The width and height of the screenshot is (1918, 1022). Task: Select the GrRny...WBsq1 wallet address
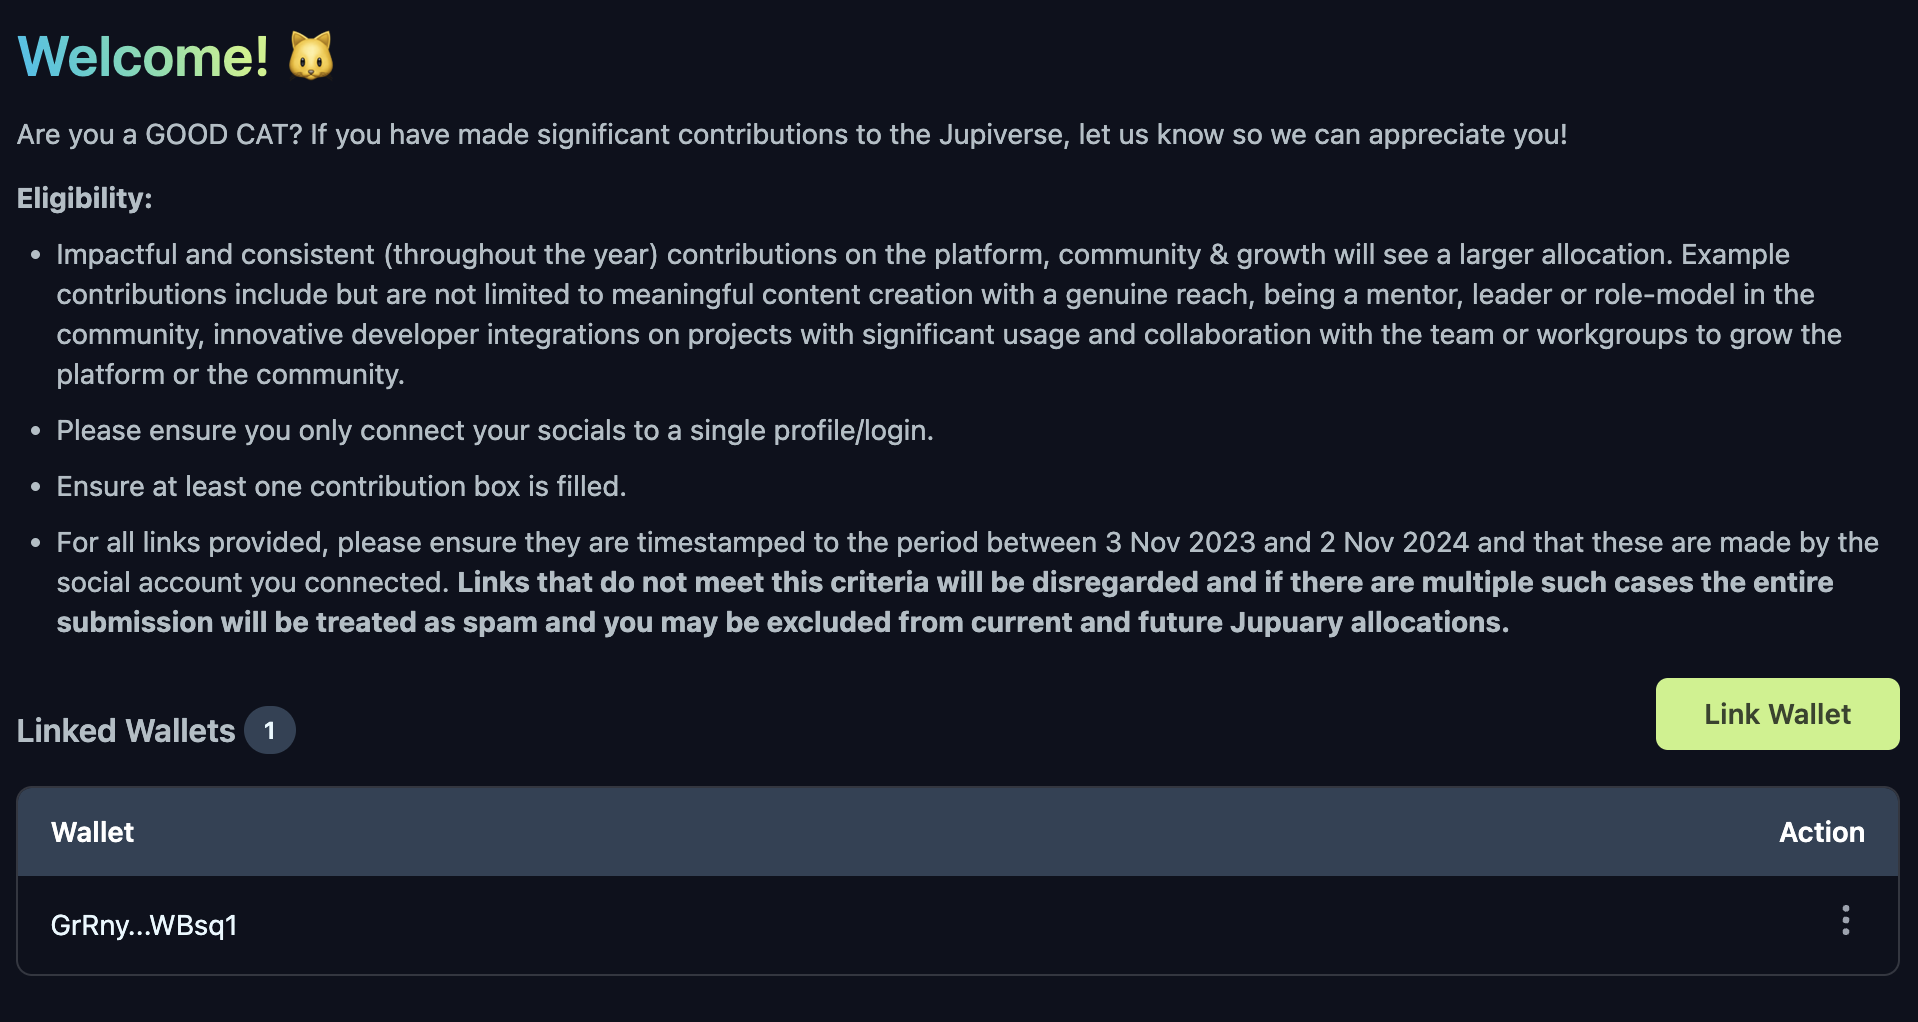click(x=144, y=925)
